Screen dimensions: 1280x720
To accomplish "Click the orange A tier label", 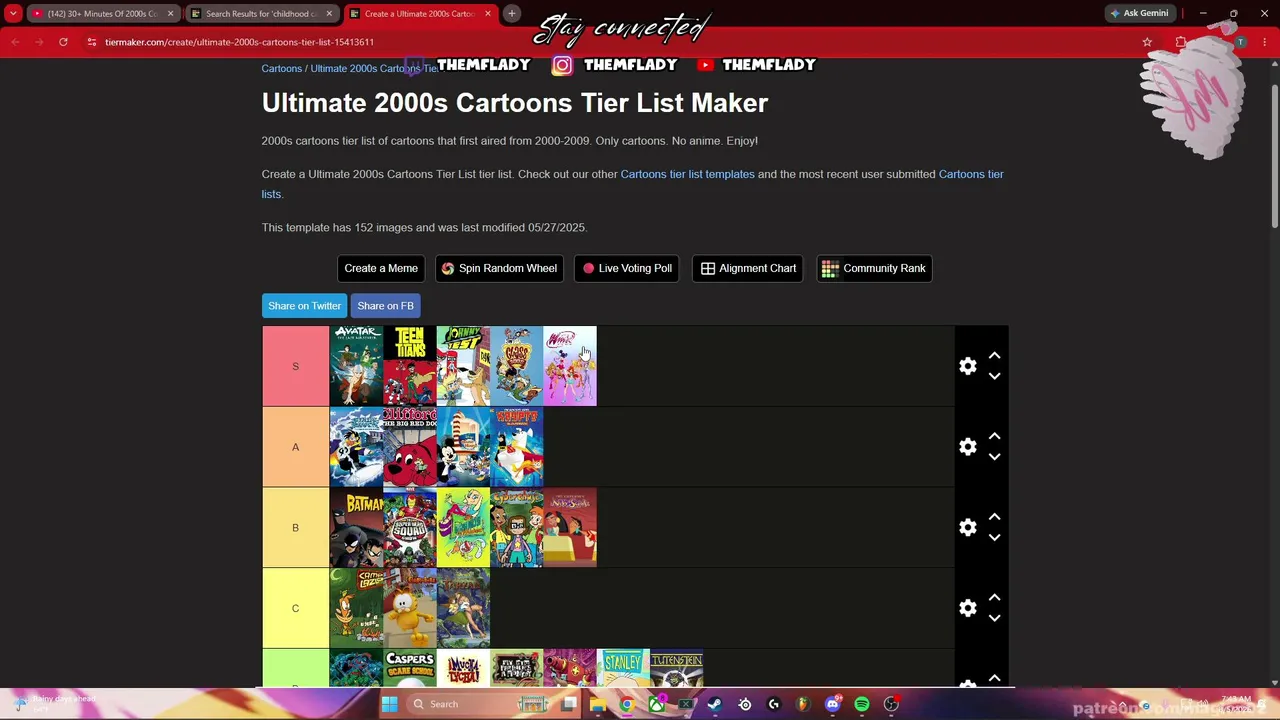I will (295, 447).
